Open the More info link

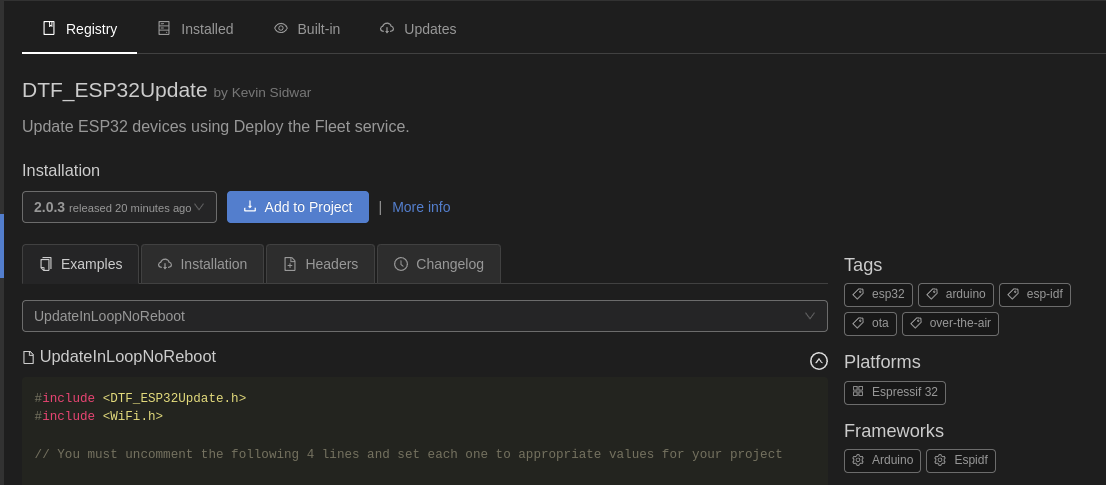coord(421,207)
